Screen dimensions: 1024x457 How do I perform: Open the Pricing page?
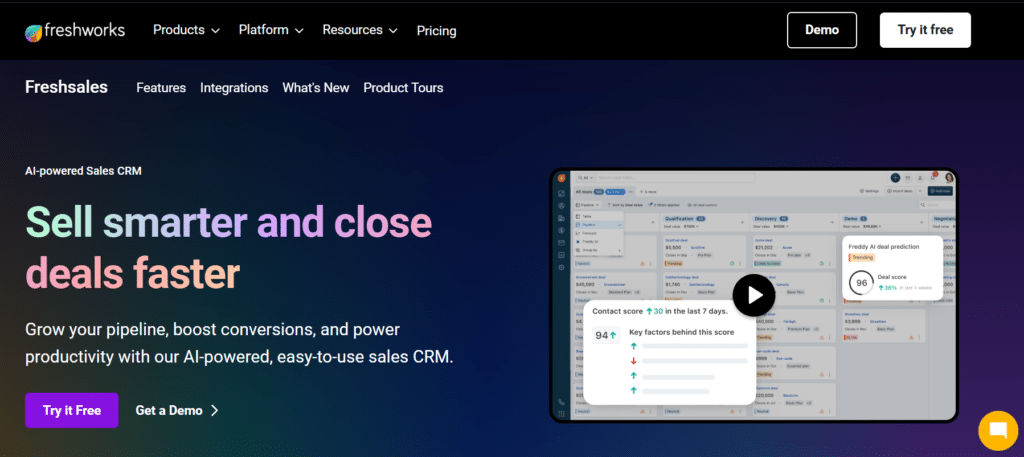click(436, 31)
